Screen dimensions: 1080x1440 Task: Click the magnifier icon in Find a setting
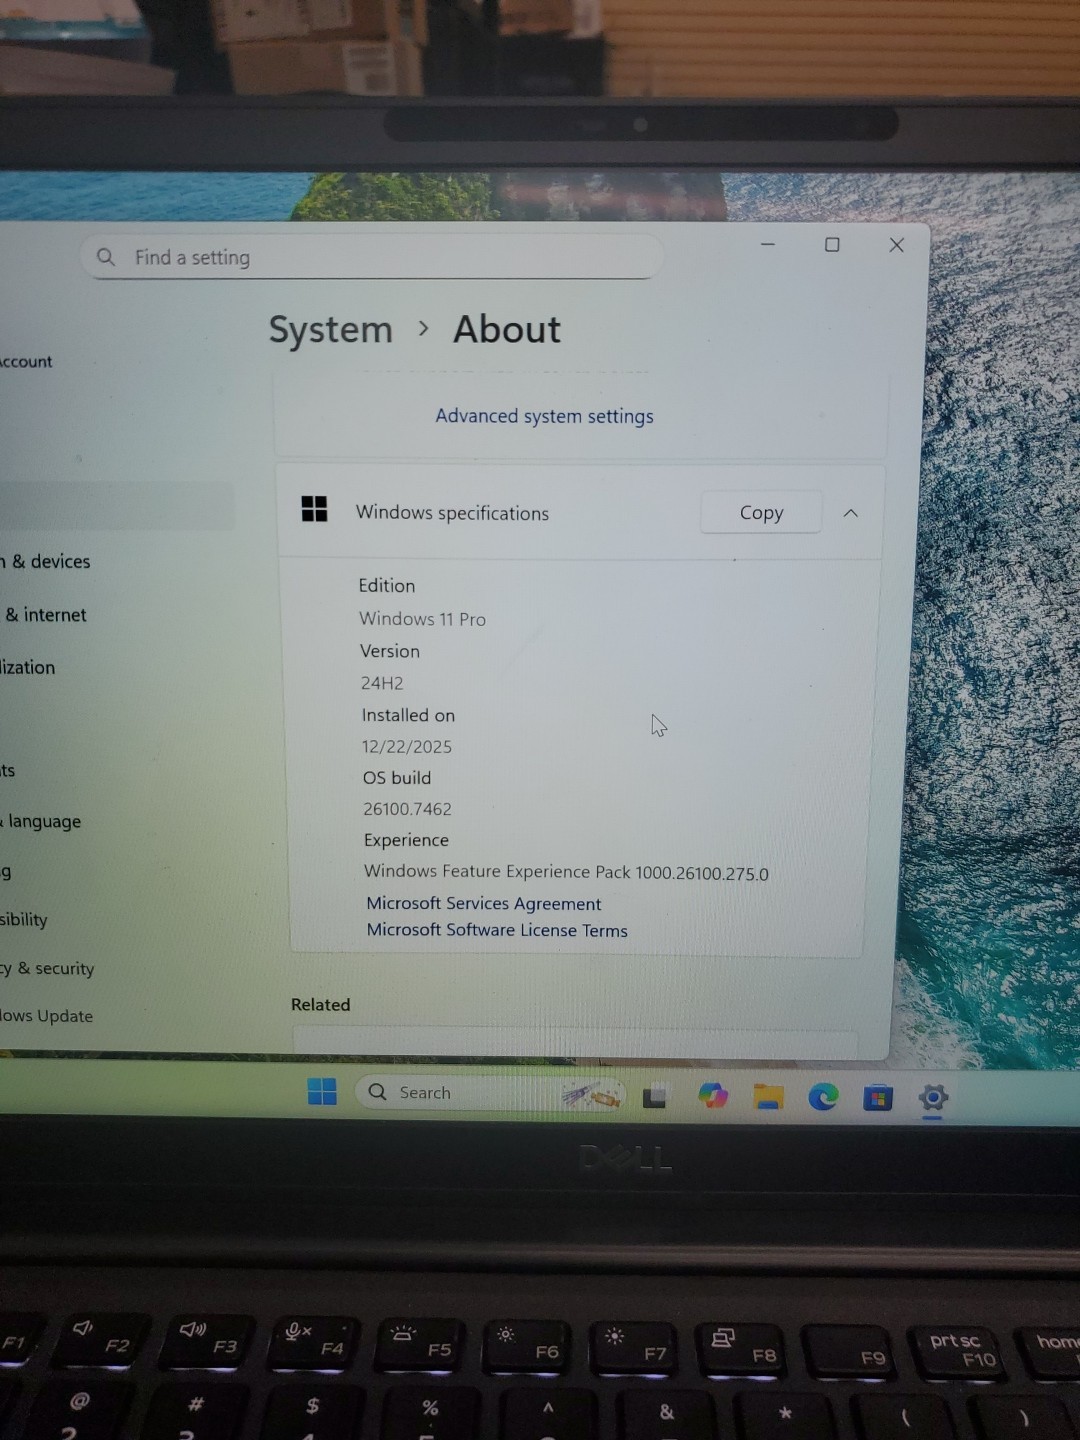click(106, 257)
